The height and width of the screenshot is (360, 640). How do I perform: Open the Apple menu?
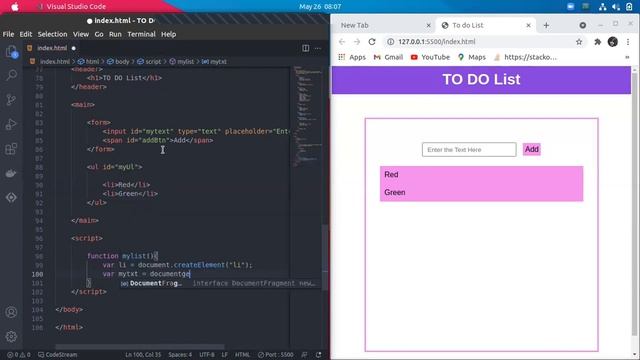tap(14, 7)
